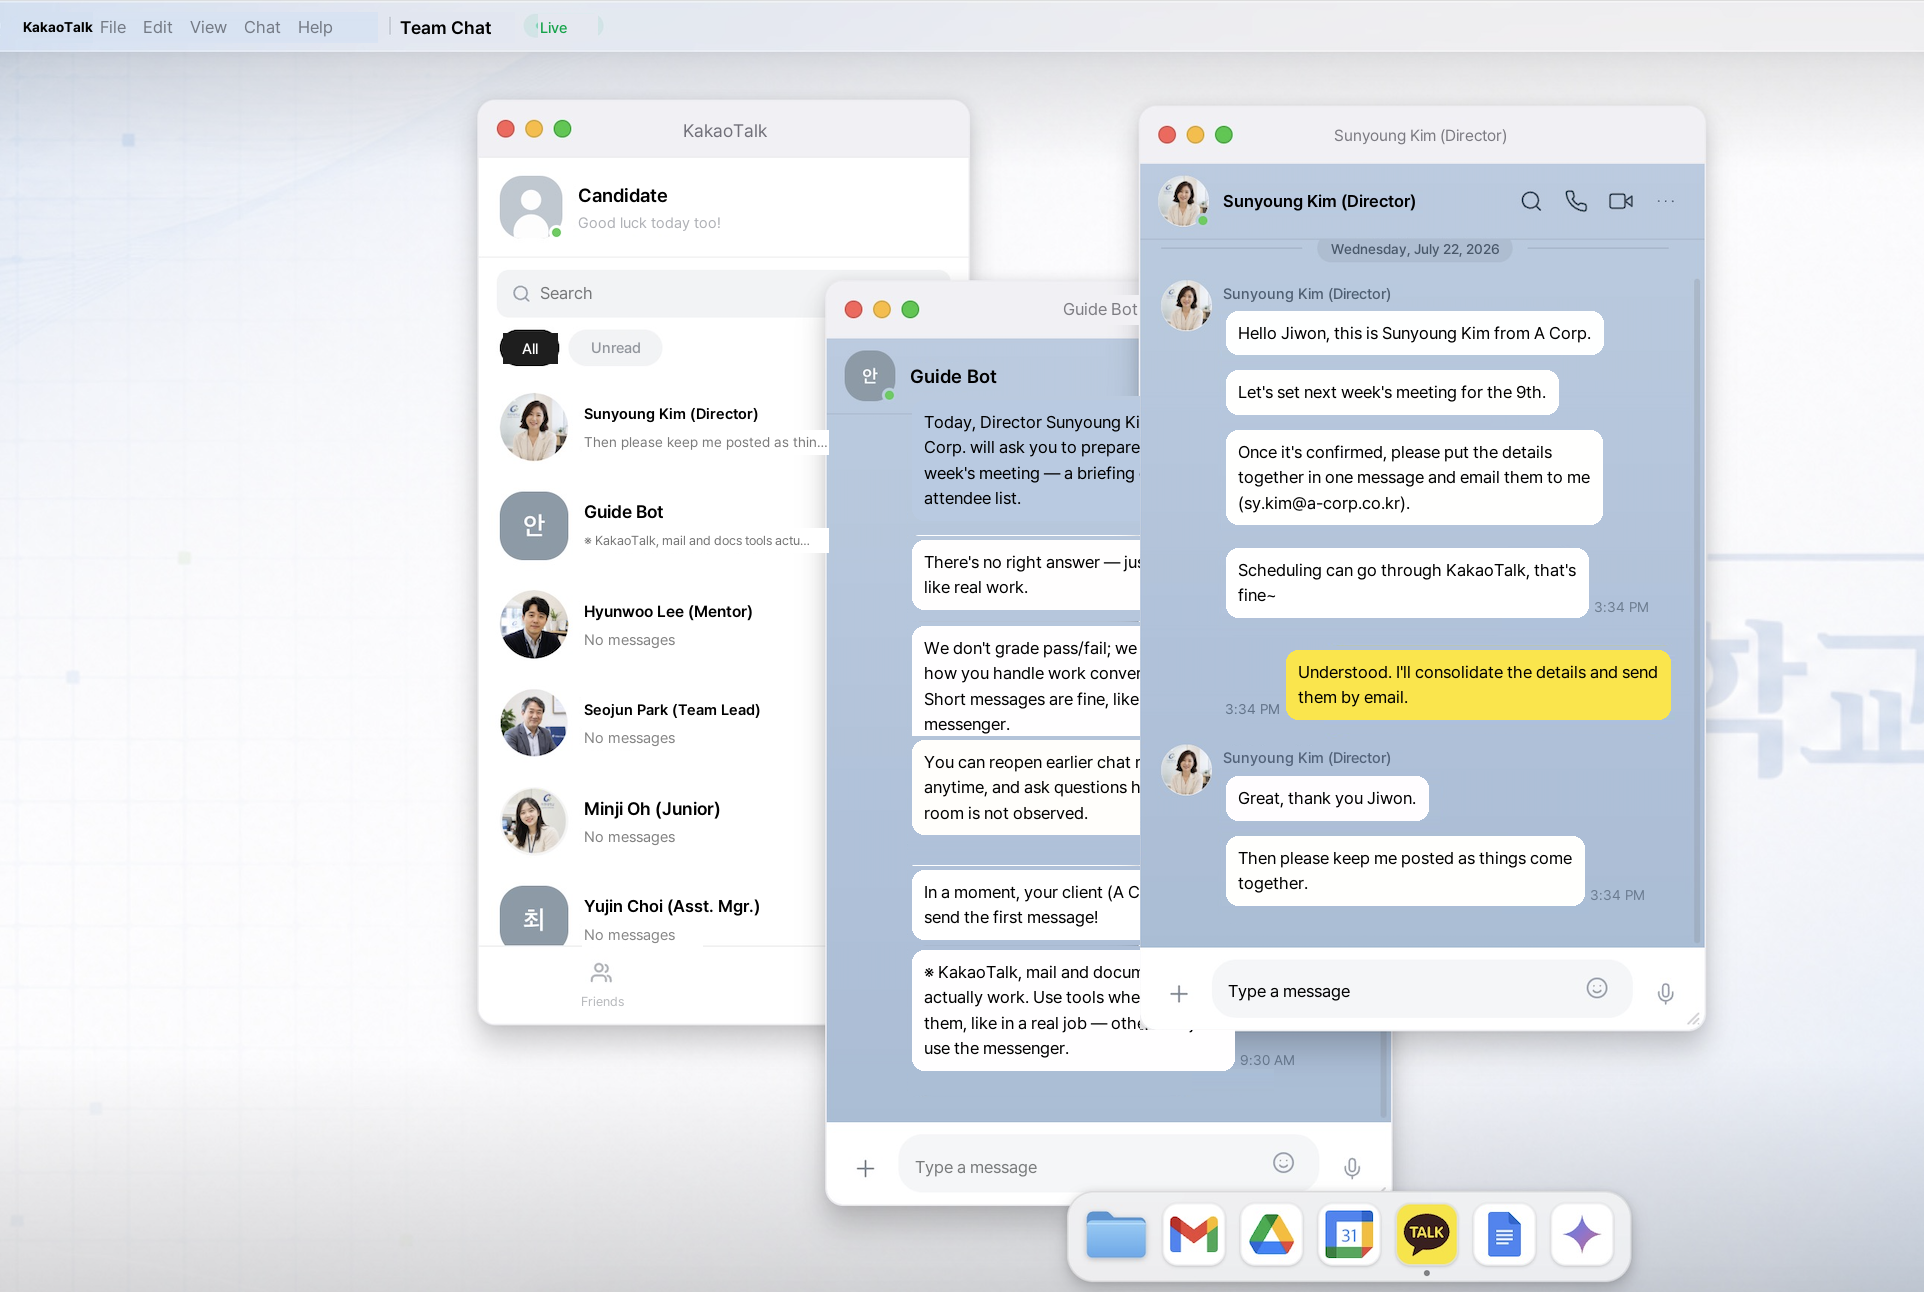Image resolution: width=1924 pixels, height=1292 pixels.
Task: Open emoji picker in Guide Bot chat
Action: click(x=1284, y=1162)
